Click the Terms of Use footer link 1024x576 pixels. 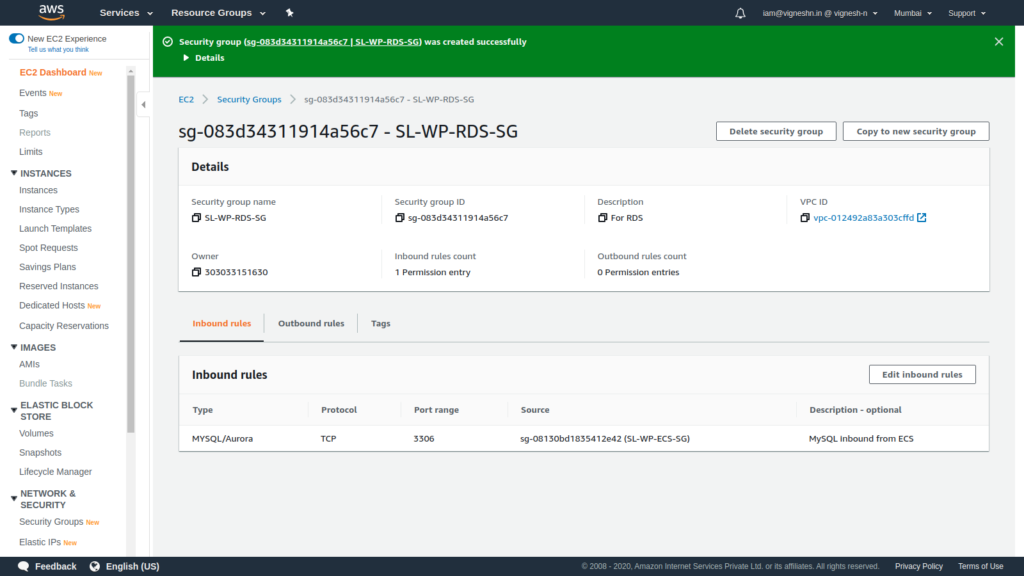point(980,566)
